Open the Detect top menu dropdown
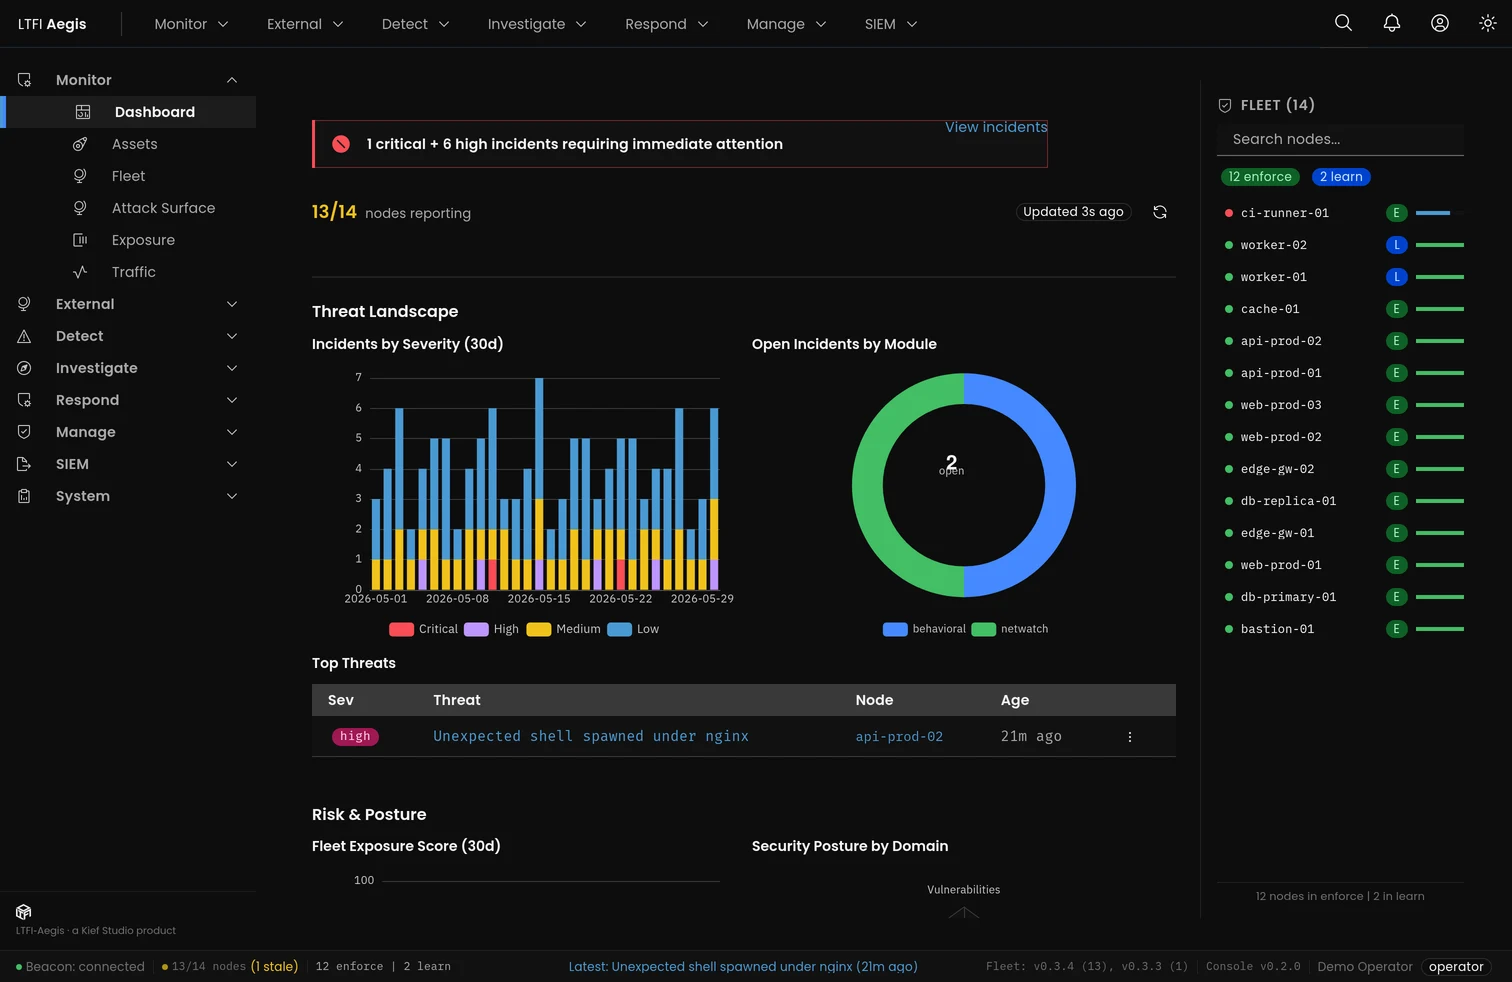1512x982 pixels. click(x=415, y=24)
